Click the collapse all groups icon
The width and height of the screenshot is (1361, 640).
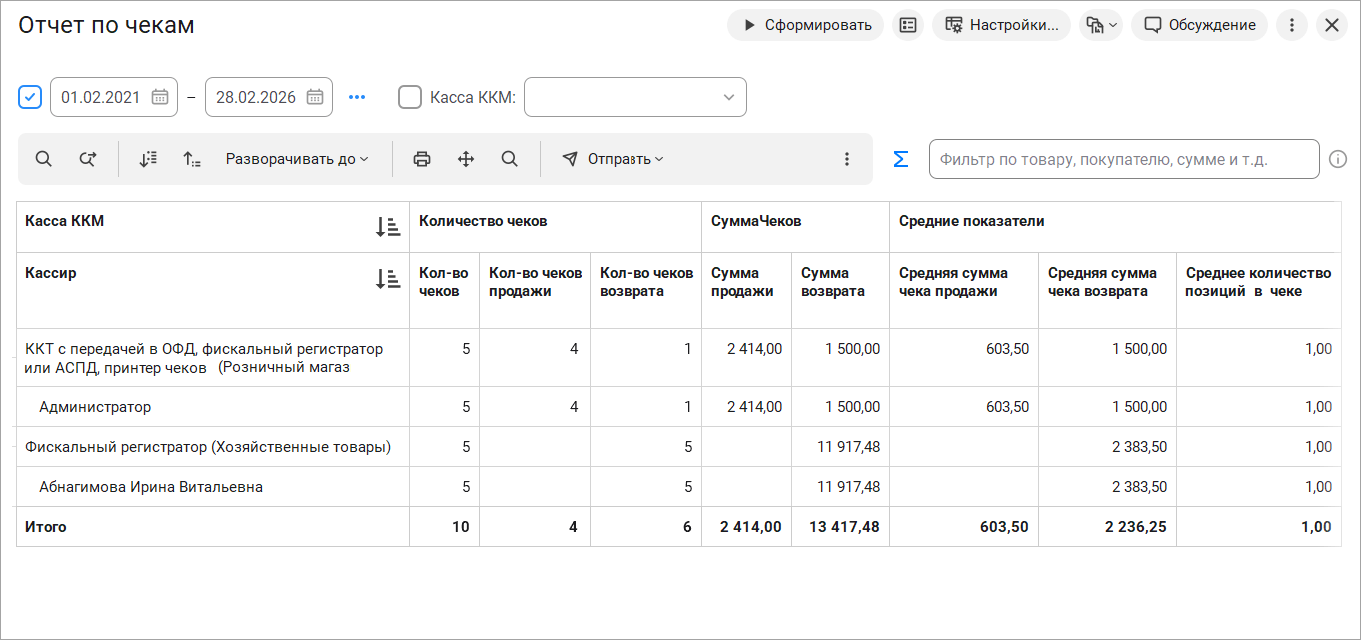(x=192, y=159)
